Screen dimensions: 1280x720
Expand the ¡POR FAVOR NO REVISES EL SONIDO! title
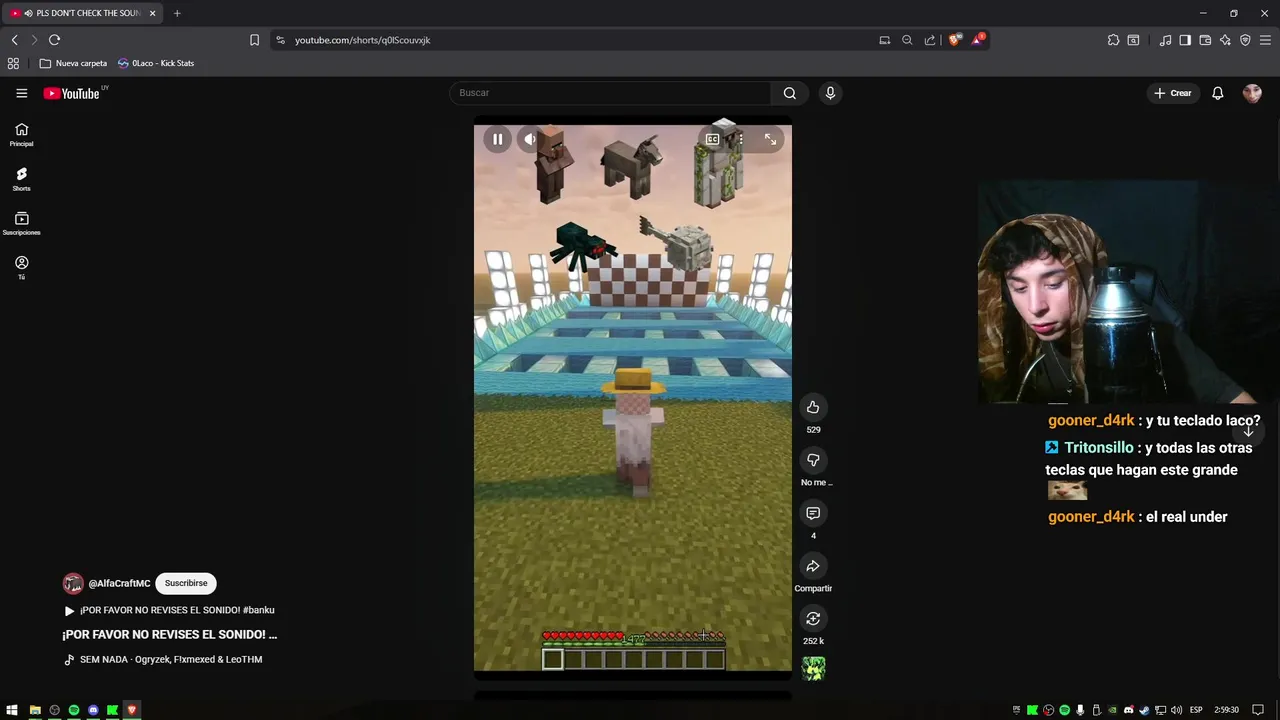point(169,635)
